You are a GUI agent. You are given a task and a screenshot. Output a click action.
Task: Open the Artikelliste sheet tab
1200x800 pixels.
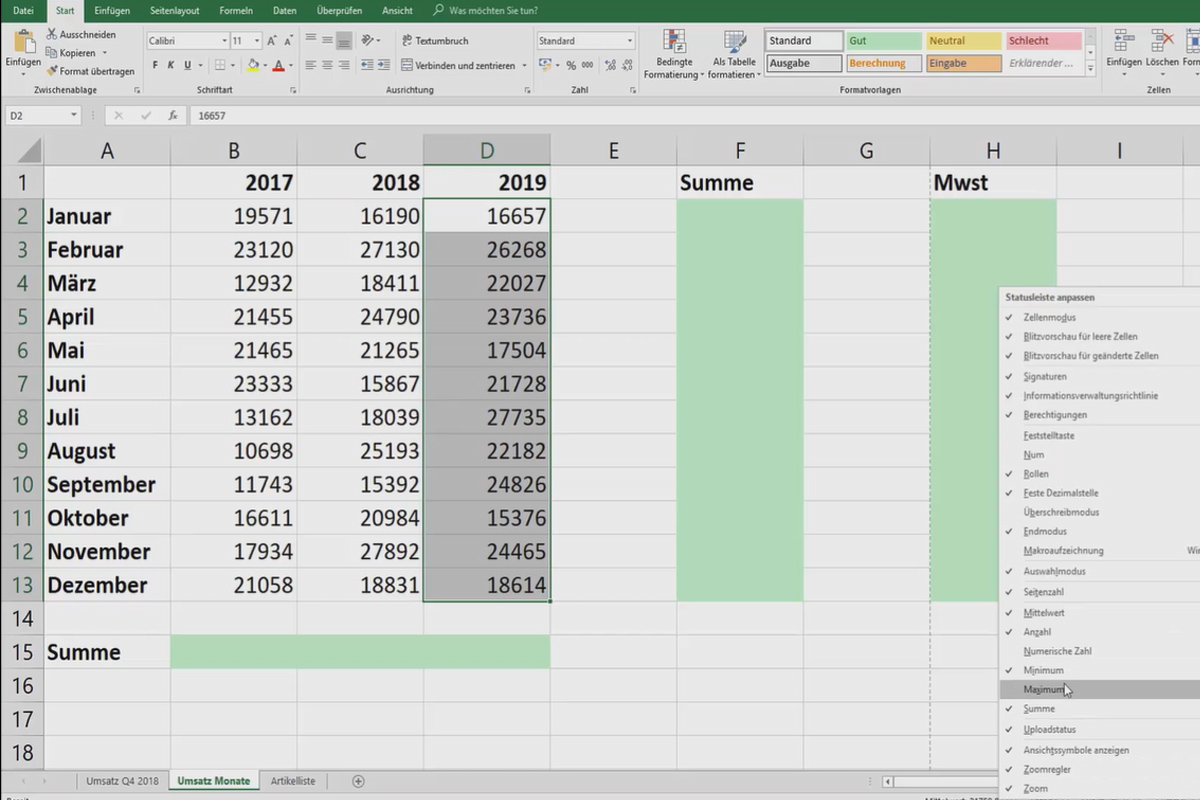[x=292, y=781]
